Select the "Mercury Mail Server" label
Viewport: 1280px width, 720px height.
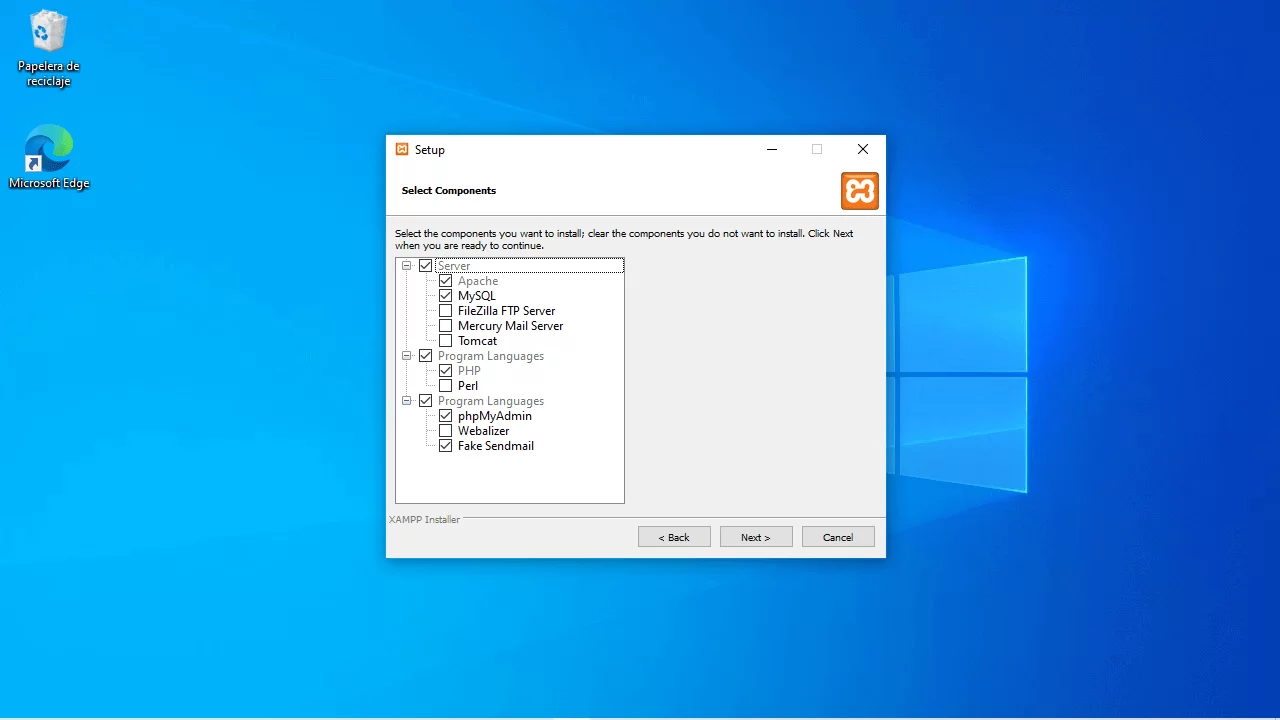point(511,326)
